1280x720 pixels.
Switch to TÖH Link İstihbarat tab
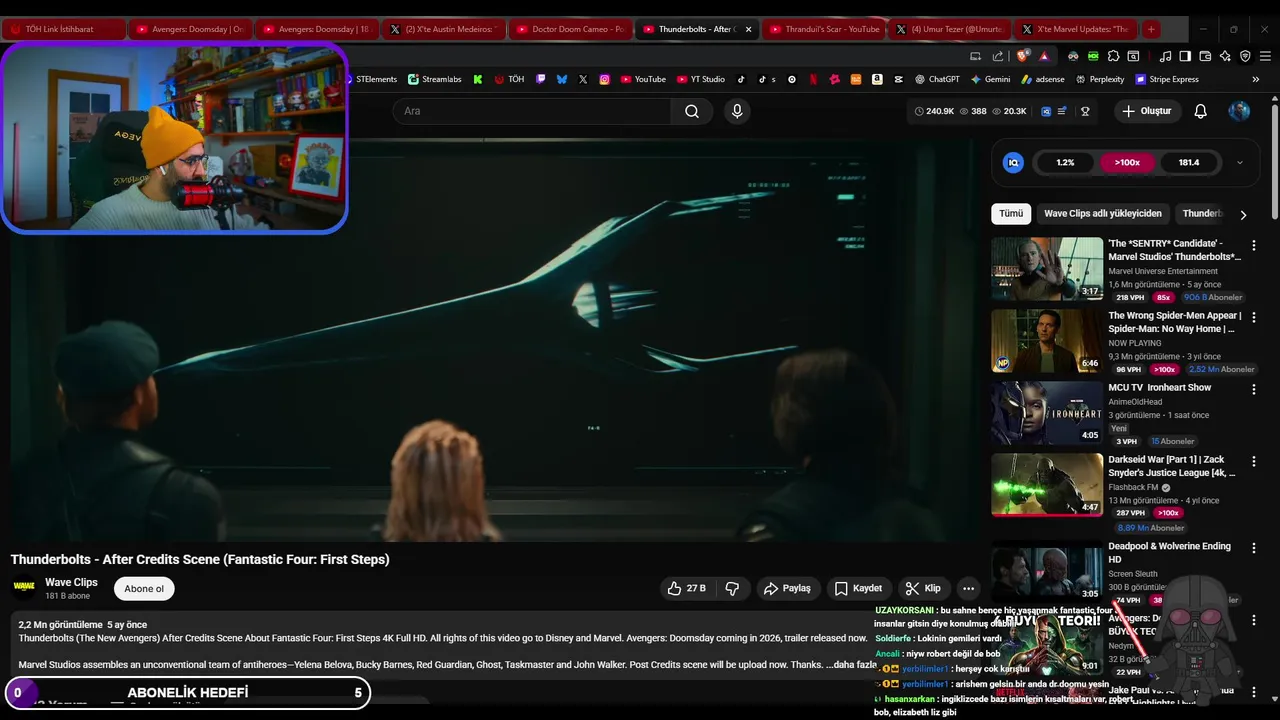[x=64, y=29]
